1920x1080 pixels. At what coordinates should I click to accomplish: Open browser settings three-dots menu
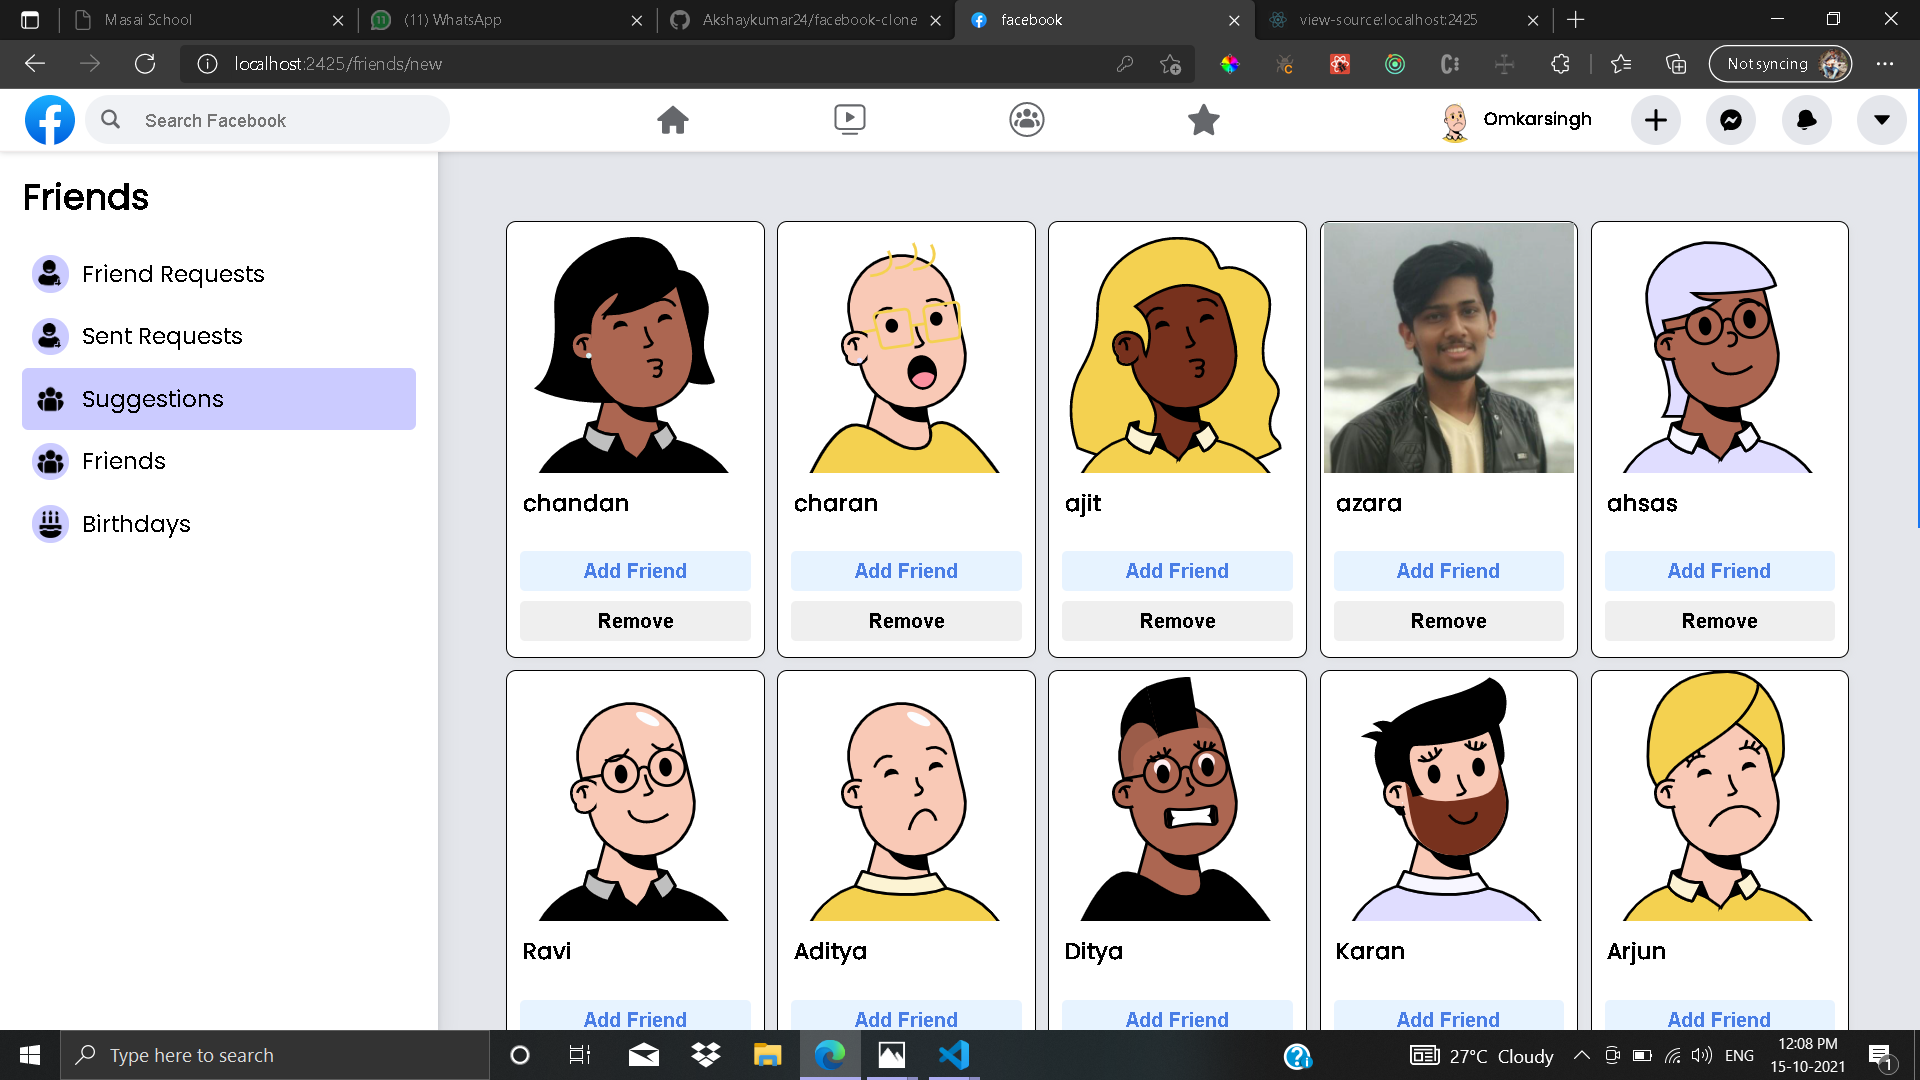coord(1885,64)
